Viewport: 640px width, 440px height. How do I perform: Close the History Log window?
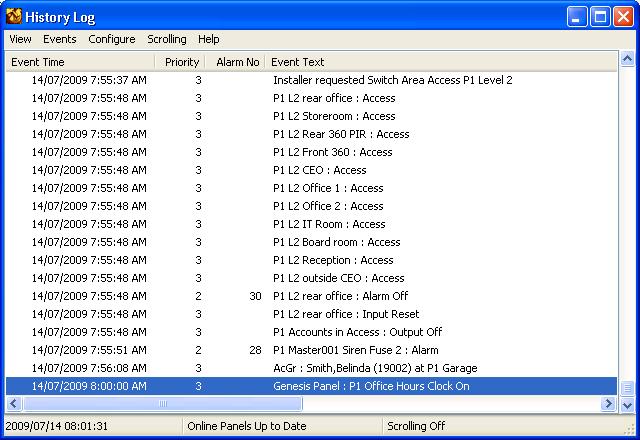click(x=623, y=17)
